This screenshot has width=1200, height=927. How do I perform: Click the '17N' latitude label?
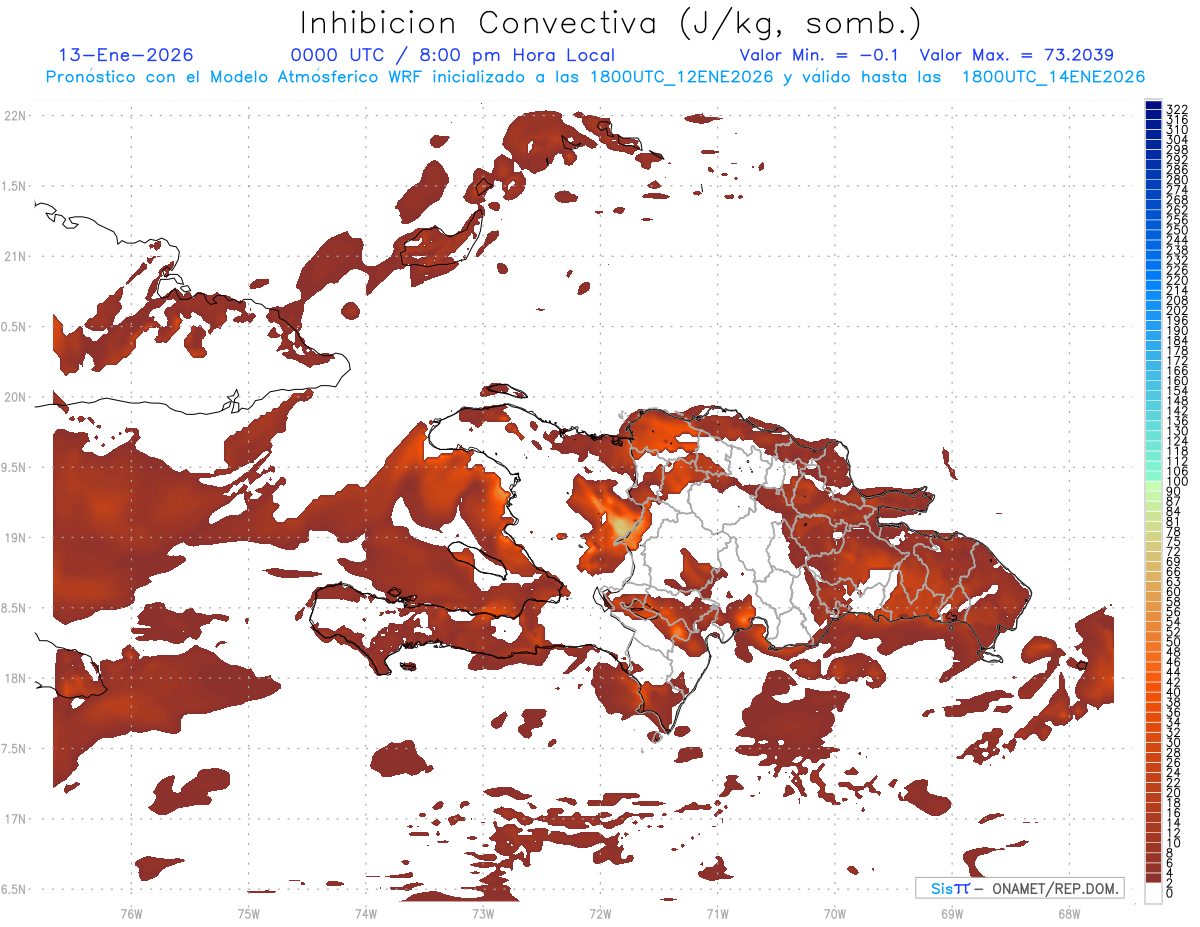pos(16,819)
